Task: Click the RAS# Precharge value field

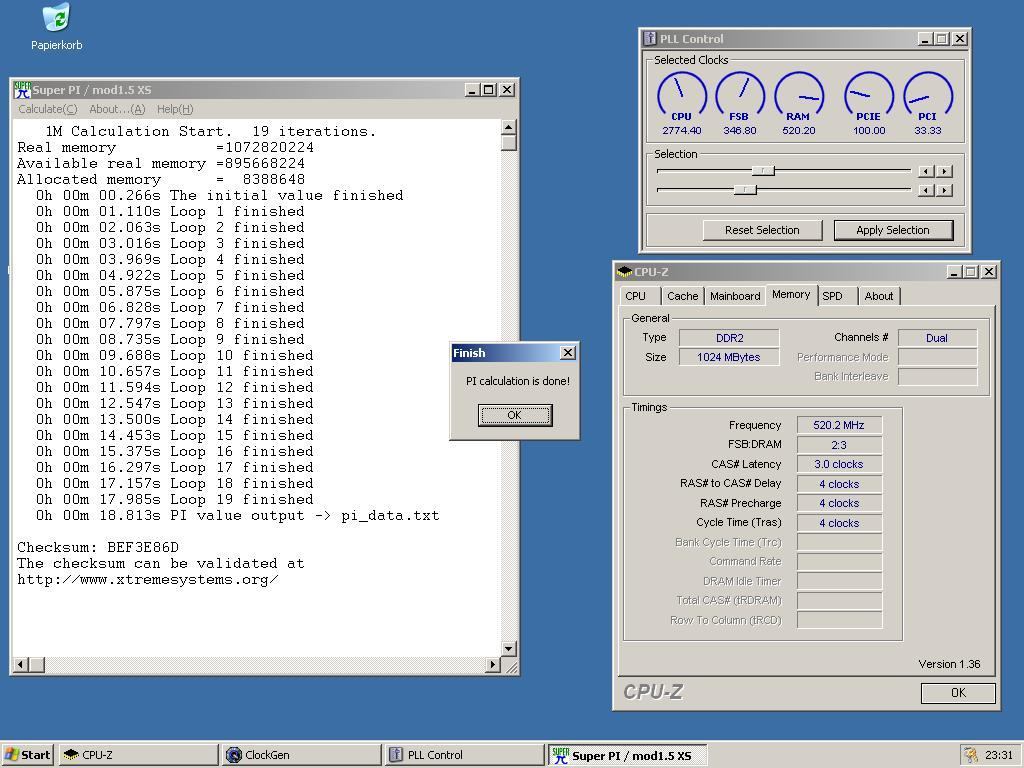Action: click(839, 504)
